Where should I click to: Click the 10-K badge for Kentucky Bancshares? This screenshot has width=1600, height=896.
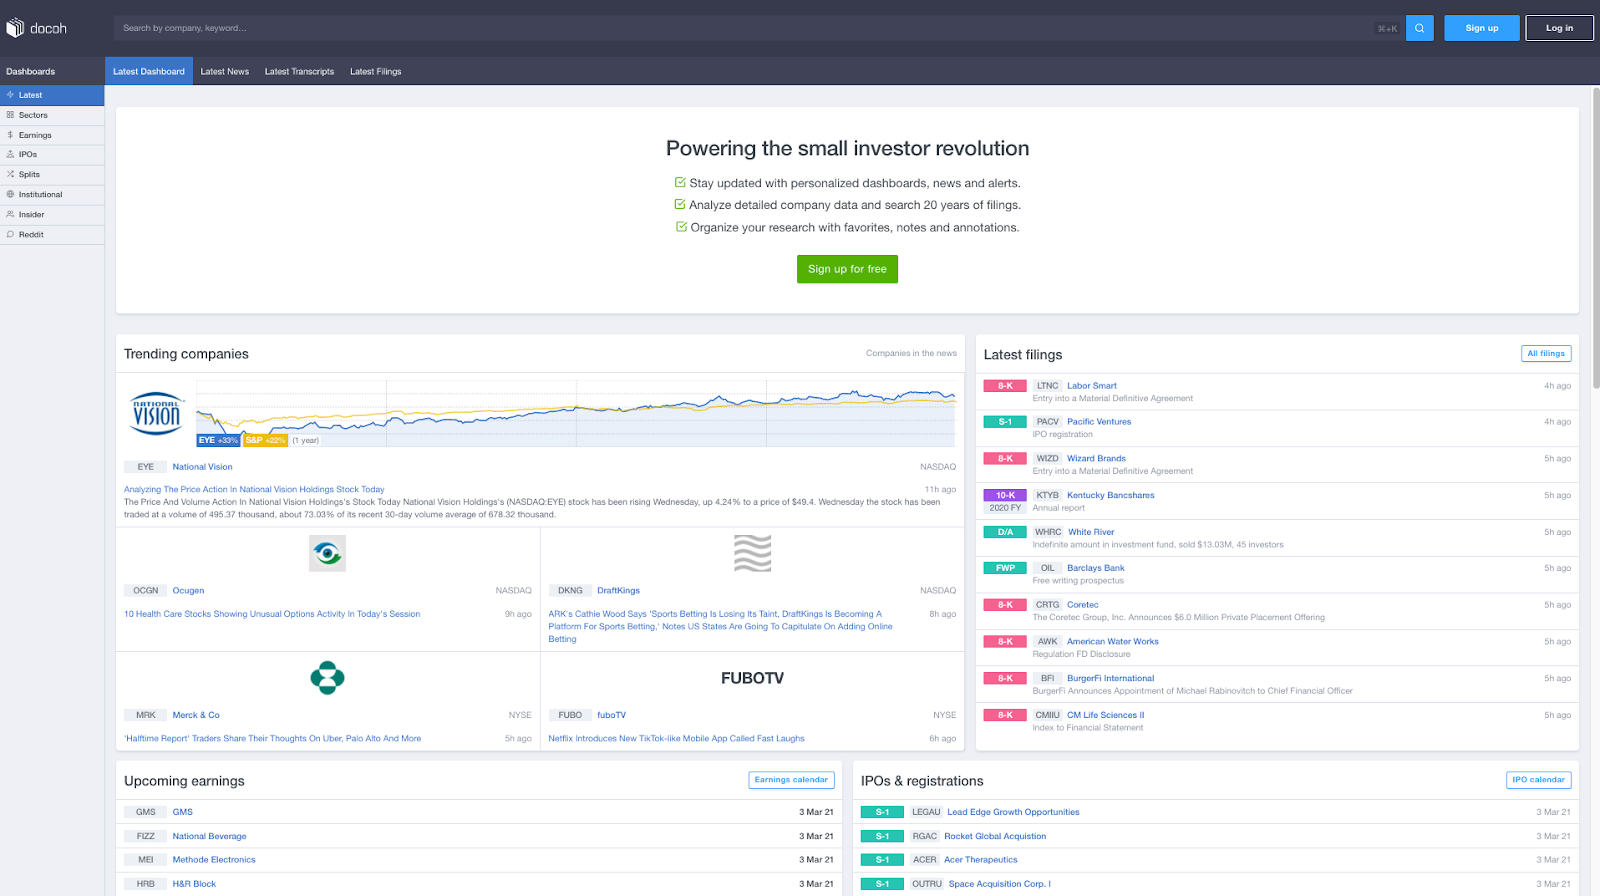[1005, 496]
